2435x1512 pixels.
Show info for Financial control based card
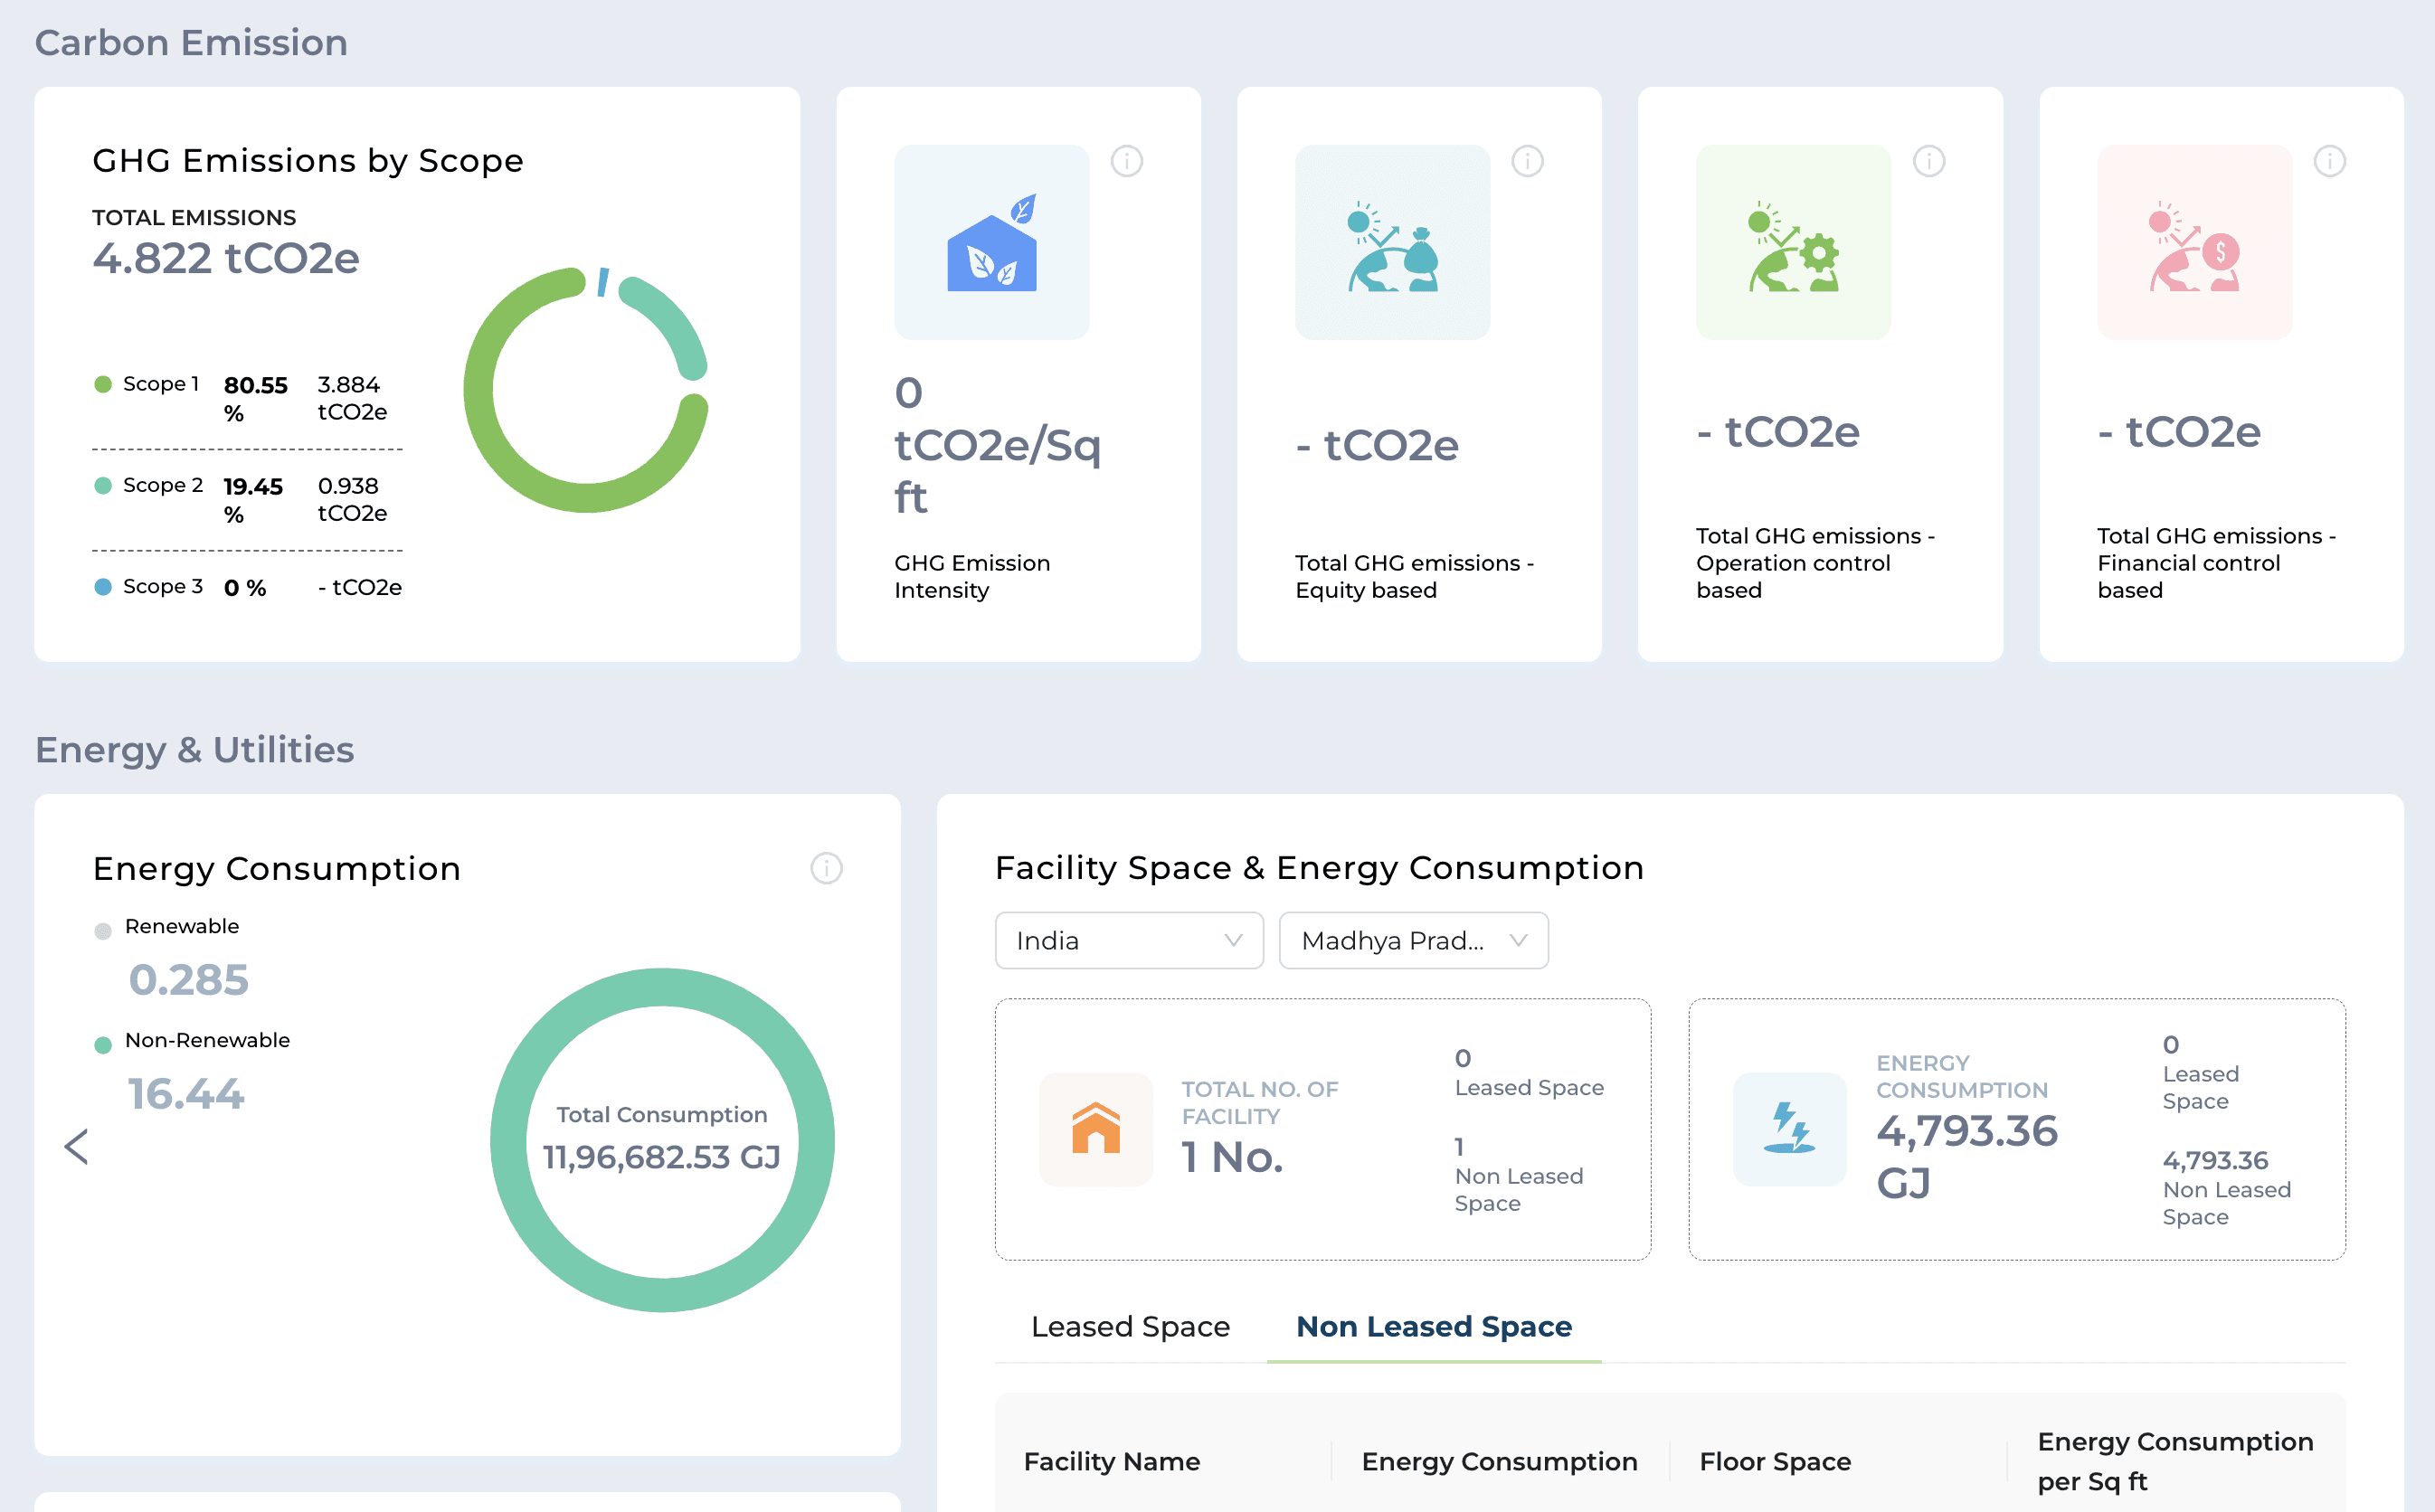click(x=2330, y=161)
